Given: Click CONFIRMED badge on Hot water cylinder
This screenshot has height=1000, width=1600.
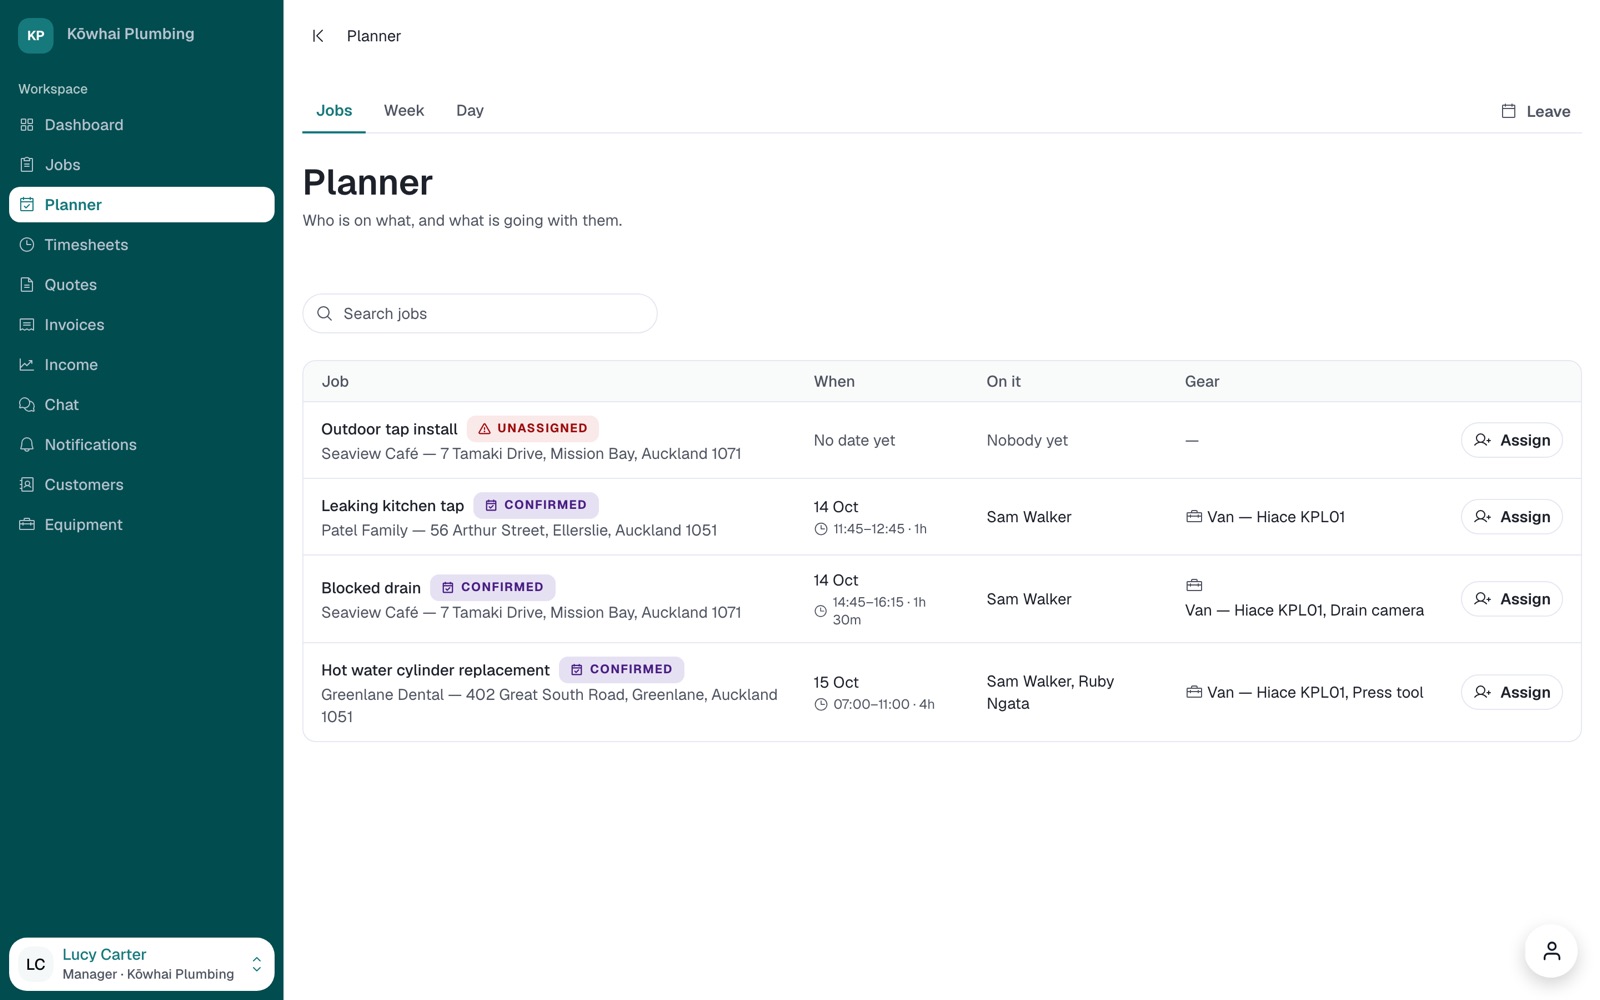Looking at the screenshot, I should (x=622, y=669).
